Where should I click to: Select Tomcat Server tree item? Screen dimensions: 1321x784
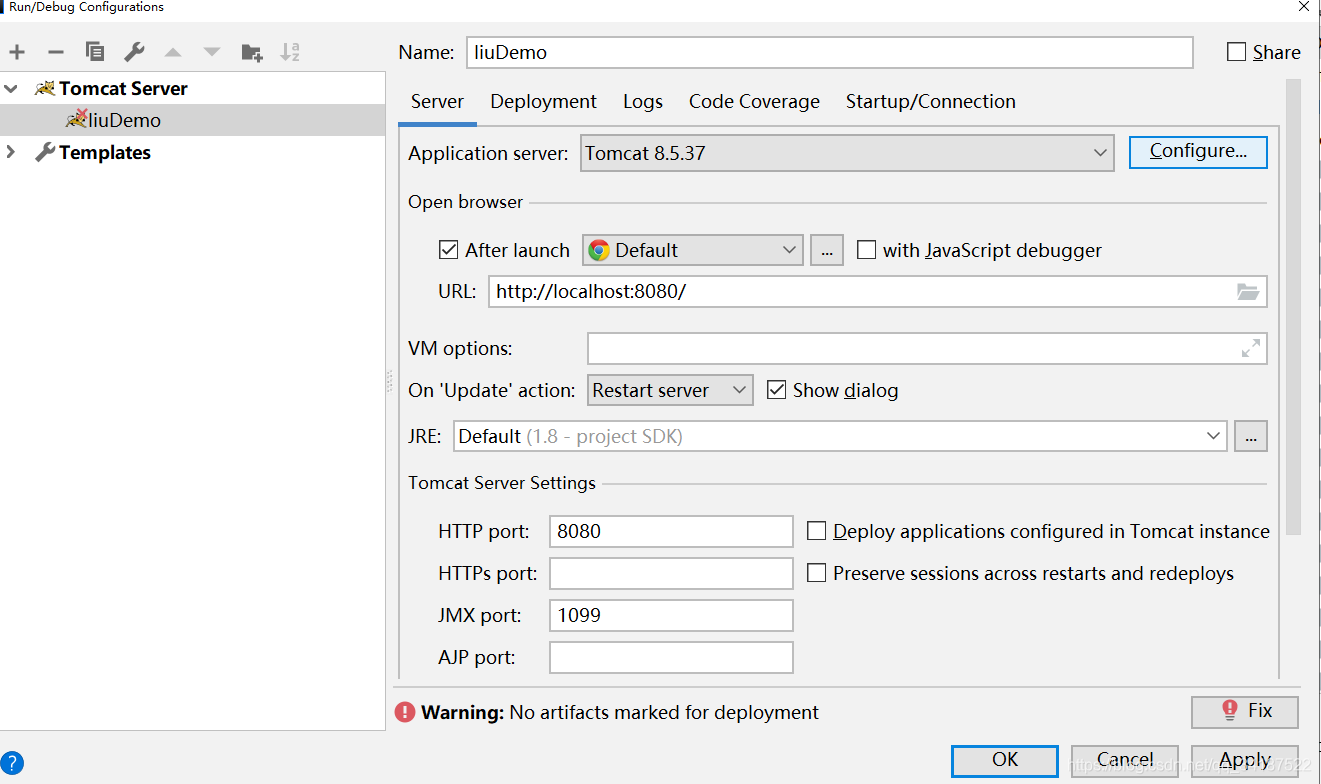[x=192, y=88]
